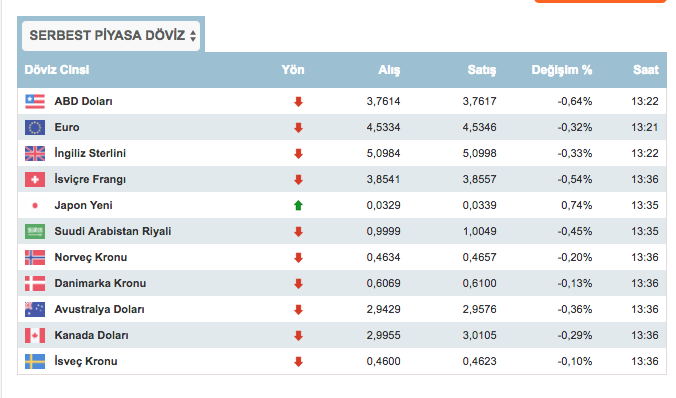Click the Sweden flag icon
676x398 pixels.
pos(35,361)
